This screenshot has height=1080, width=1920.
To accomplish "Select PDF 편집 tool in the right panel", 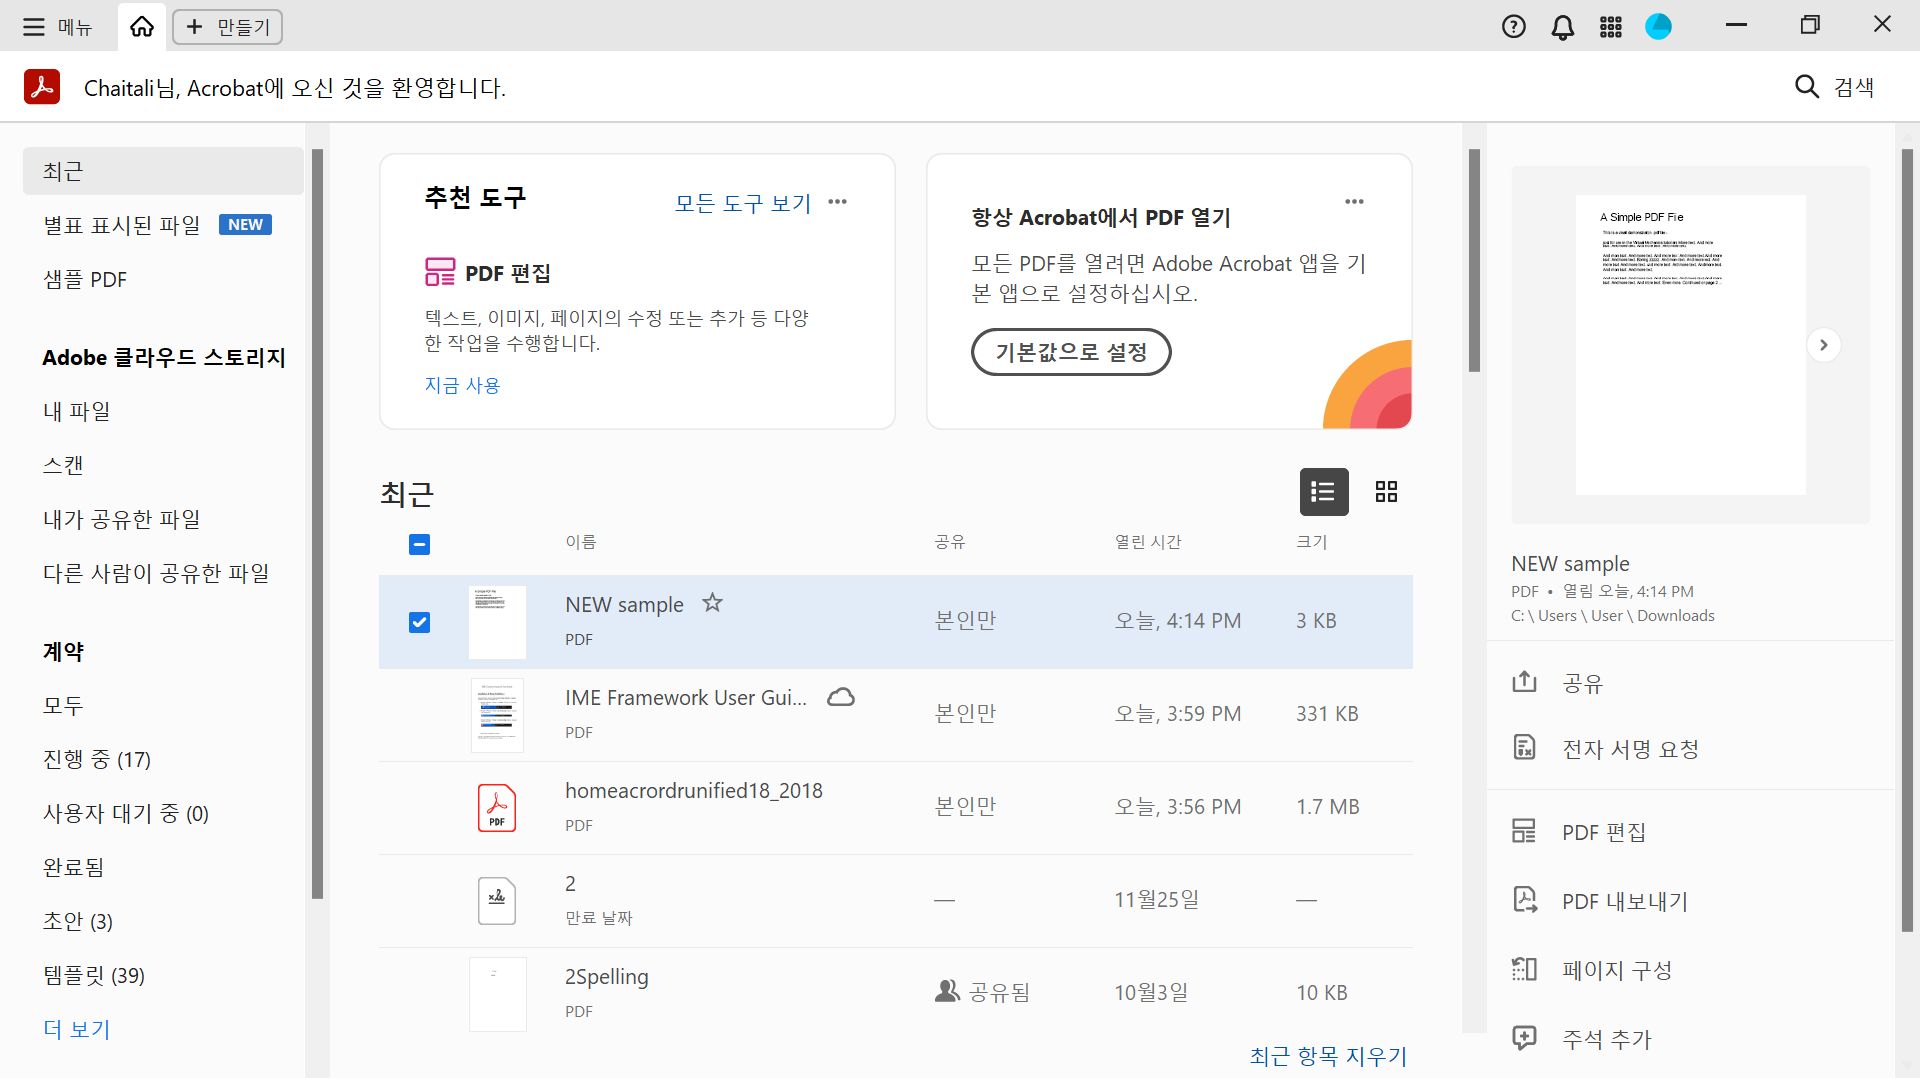I will (x=1602, y=831).
